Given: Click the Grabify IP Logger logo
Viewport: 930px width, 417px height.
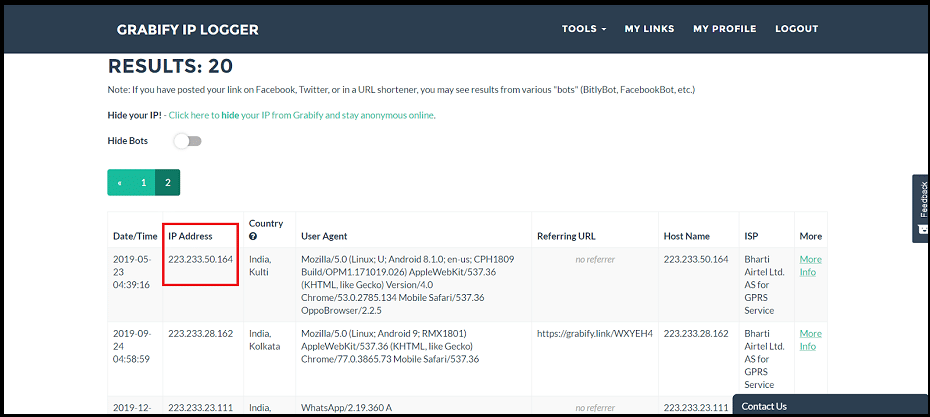Looking at the screenshot, I should tap(187, 30).
